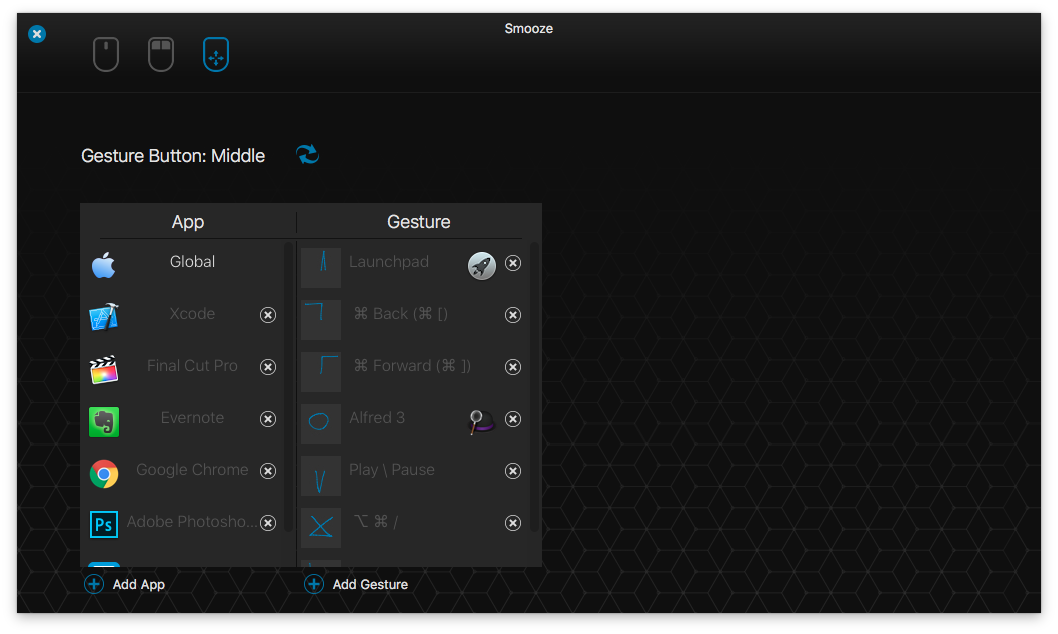Select the Alfred 3 gesture label
The height and width of the screenshot is (634, 1058).
tap(377, 417)
